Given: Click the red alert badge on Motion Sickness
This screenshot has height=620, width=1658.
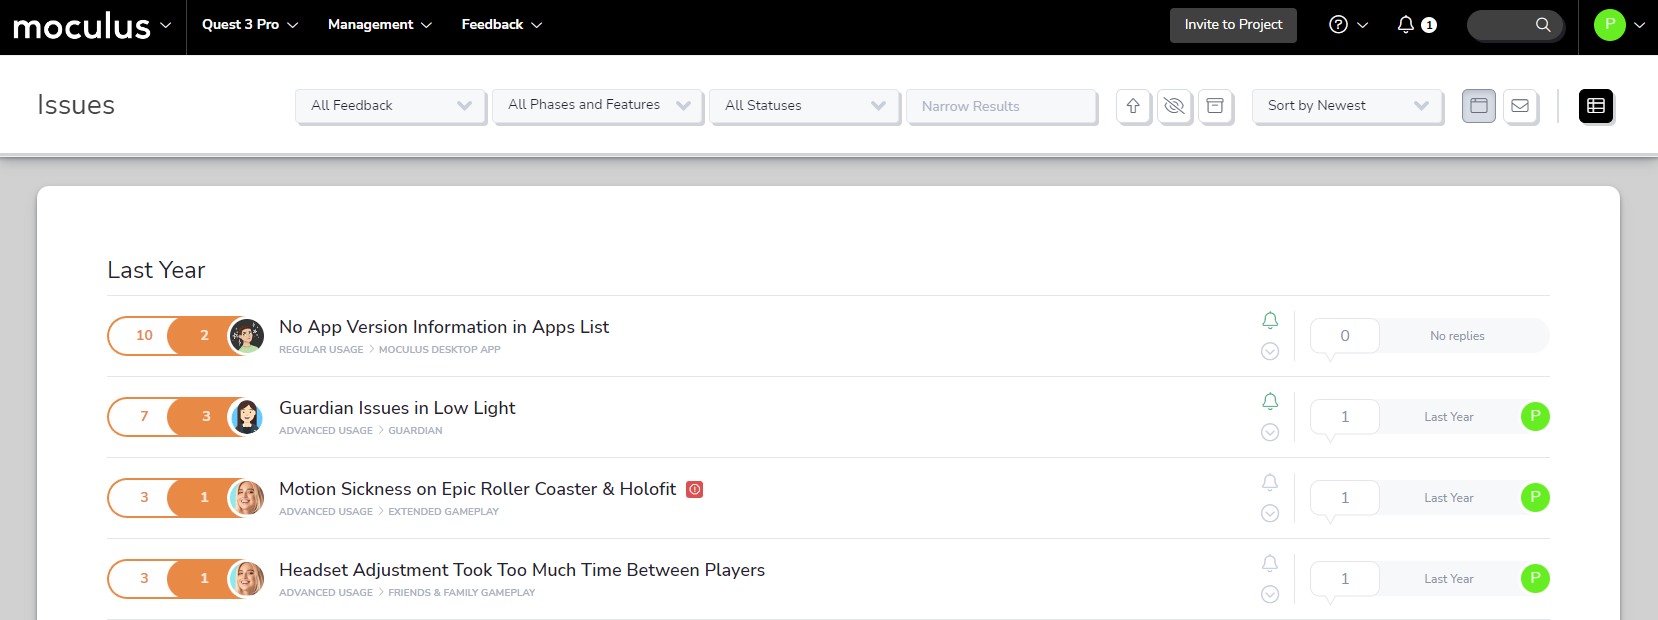Looking at the screenshot, I should coord(695,489).
